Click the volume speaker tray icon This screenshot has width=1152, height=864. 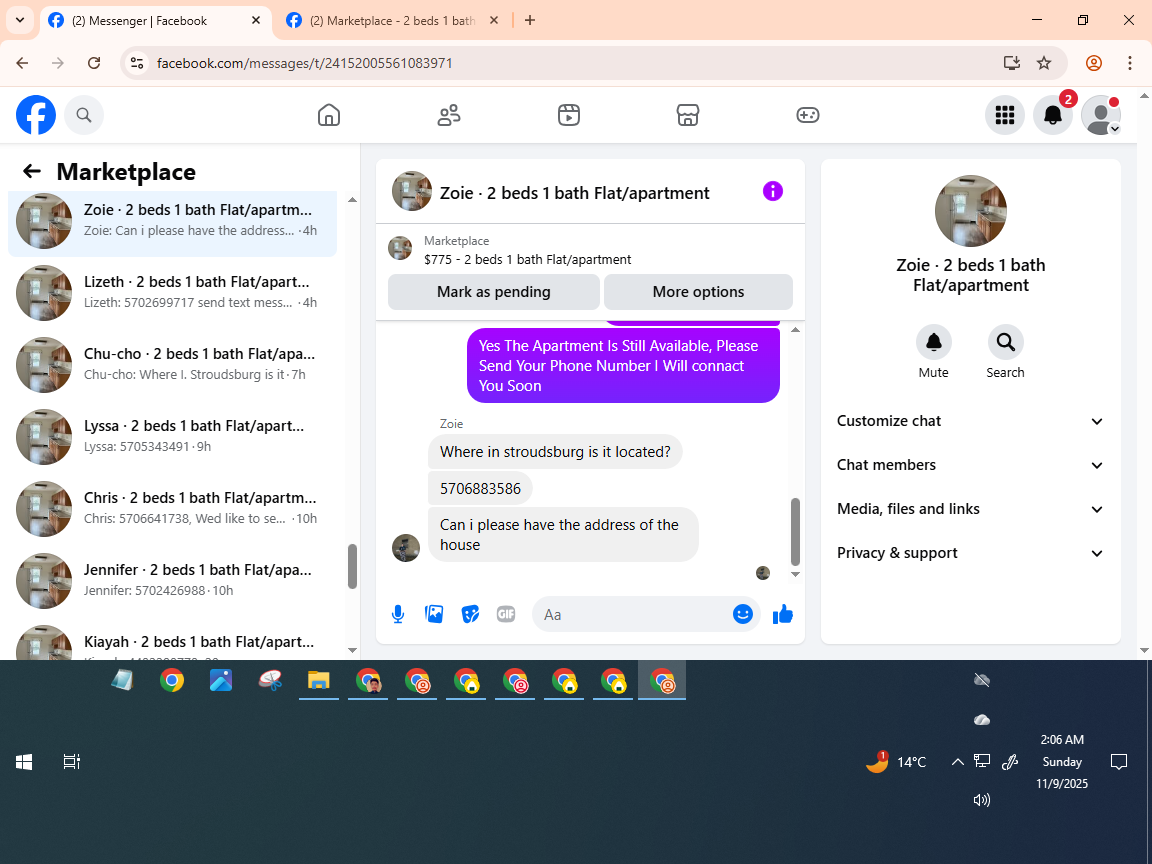point(982,800)
